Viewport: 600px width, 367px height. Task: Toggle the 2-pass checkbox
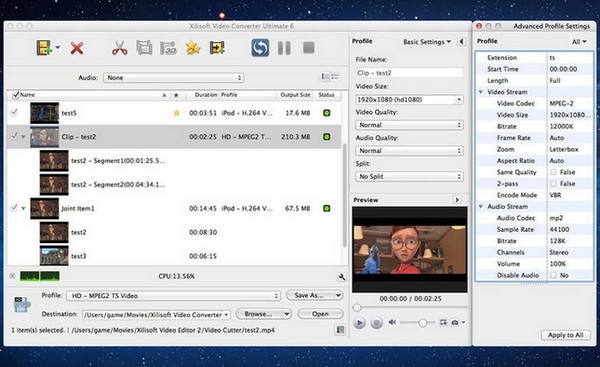553,184
